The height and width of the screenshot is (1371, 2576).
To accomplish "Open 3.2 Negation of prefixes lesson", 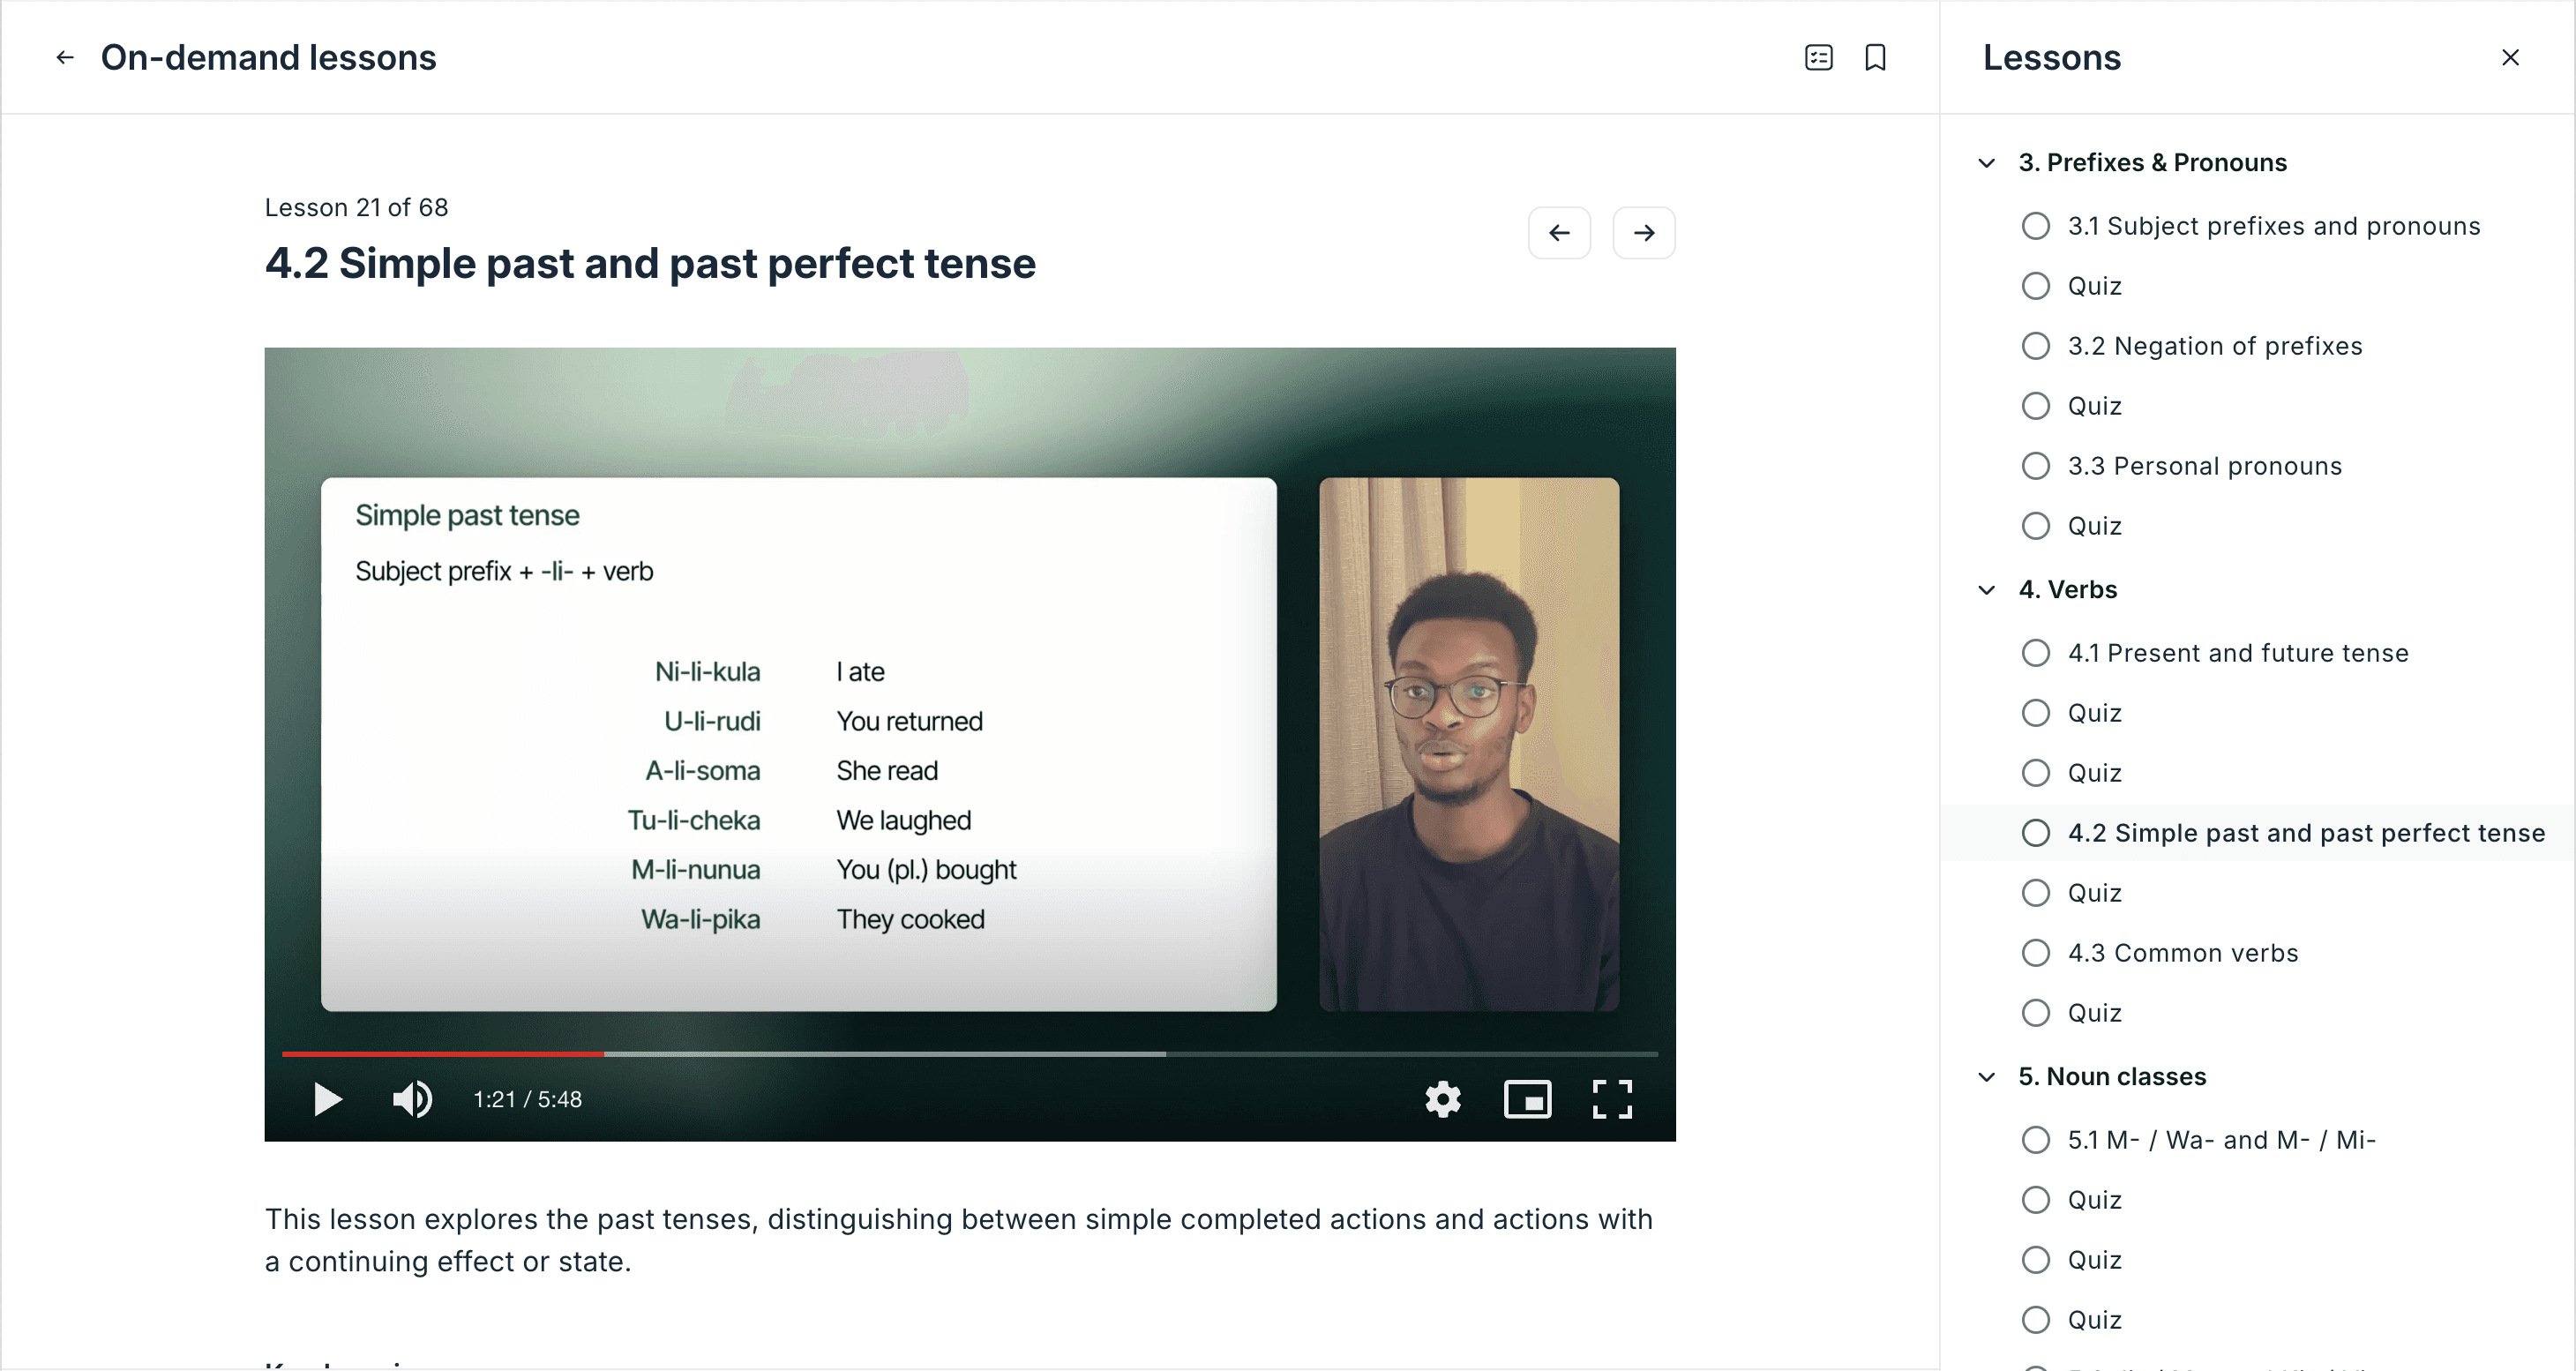I will click(x=2214, y=346).
